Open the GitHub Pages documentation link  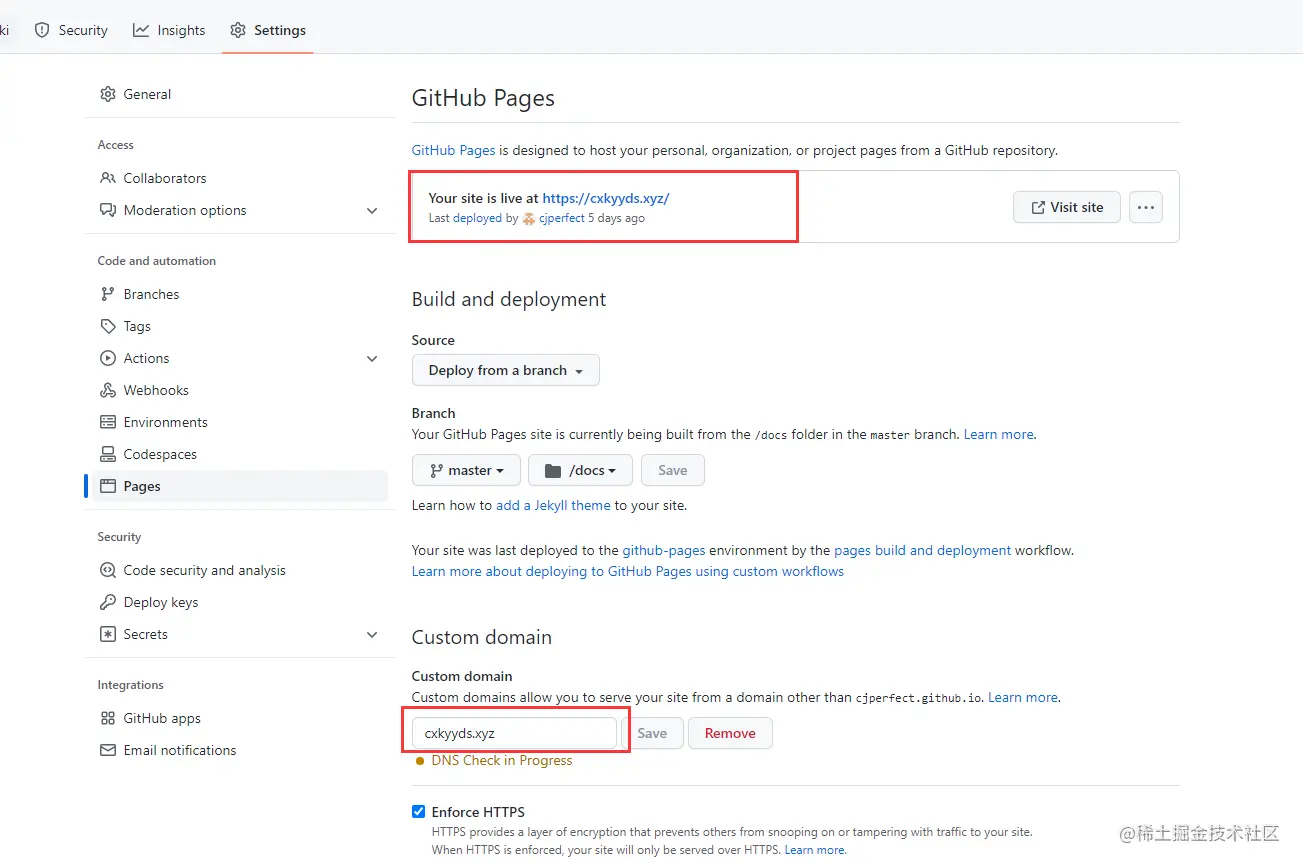(x=453, y=150)
